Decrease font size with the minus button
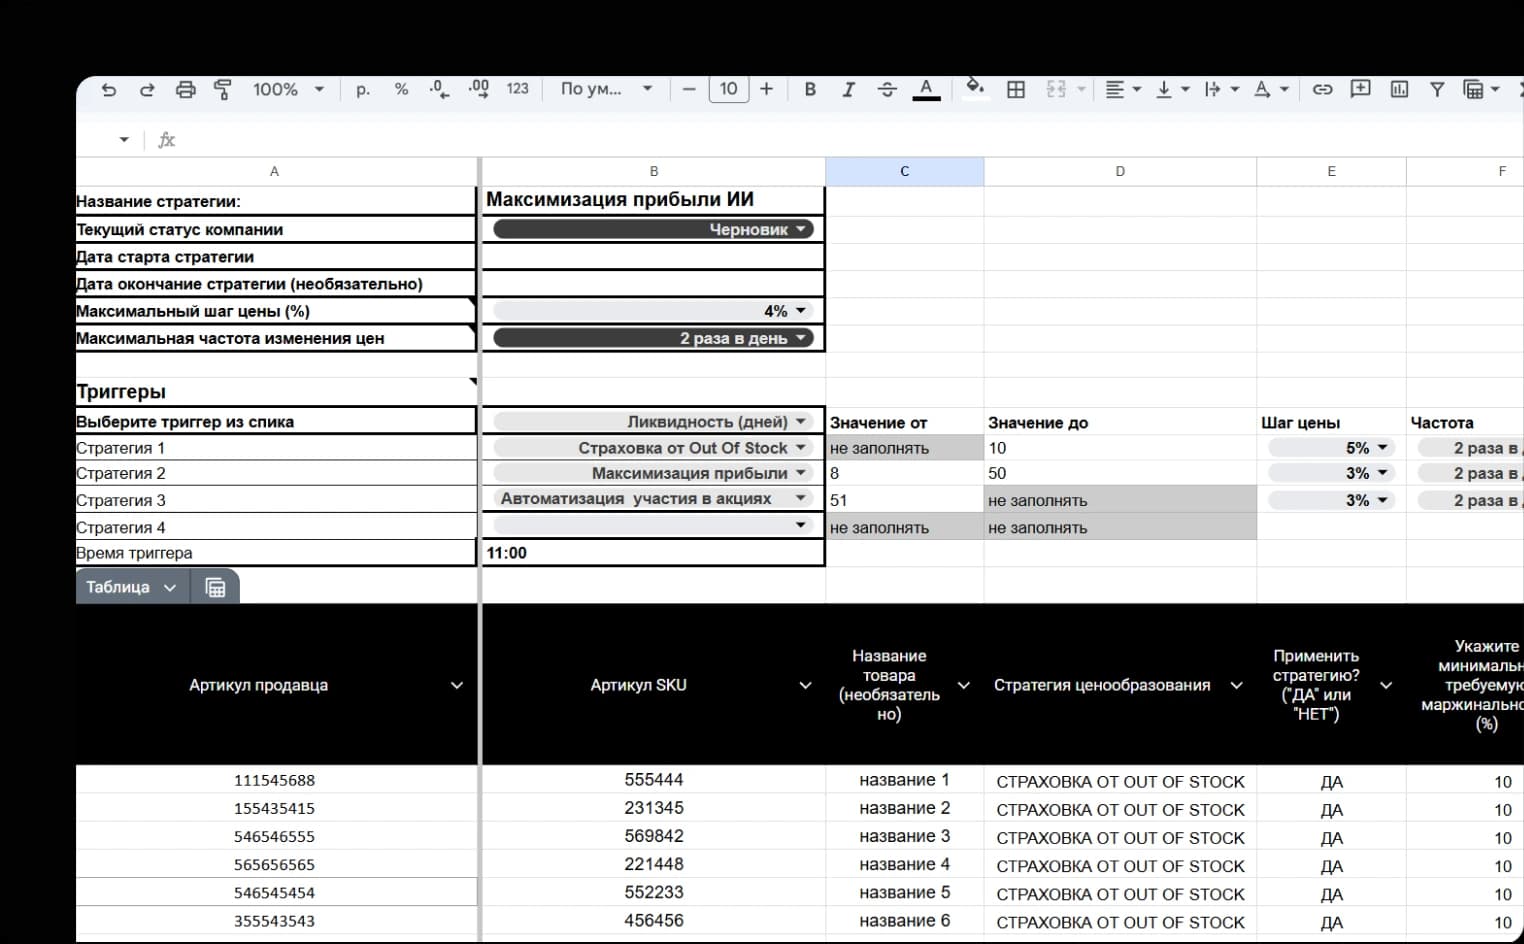The height and width of the screenshot is (944, 1524). tap(689, 89)
